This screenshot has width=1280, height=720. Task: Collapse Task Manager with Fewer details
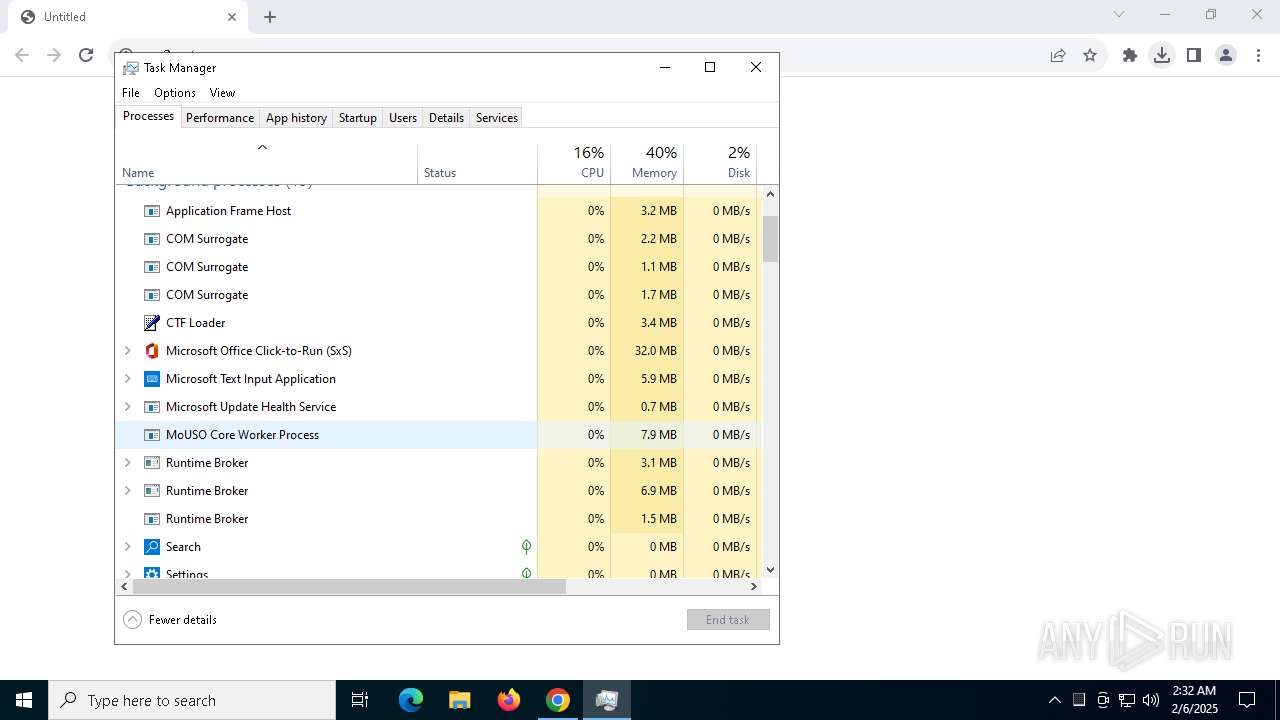point(170,620)
